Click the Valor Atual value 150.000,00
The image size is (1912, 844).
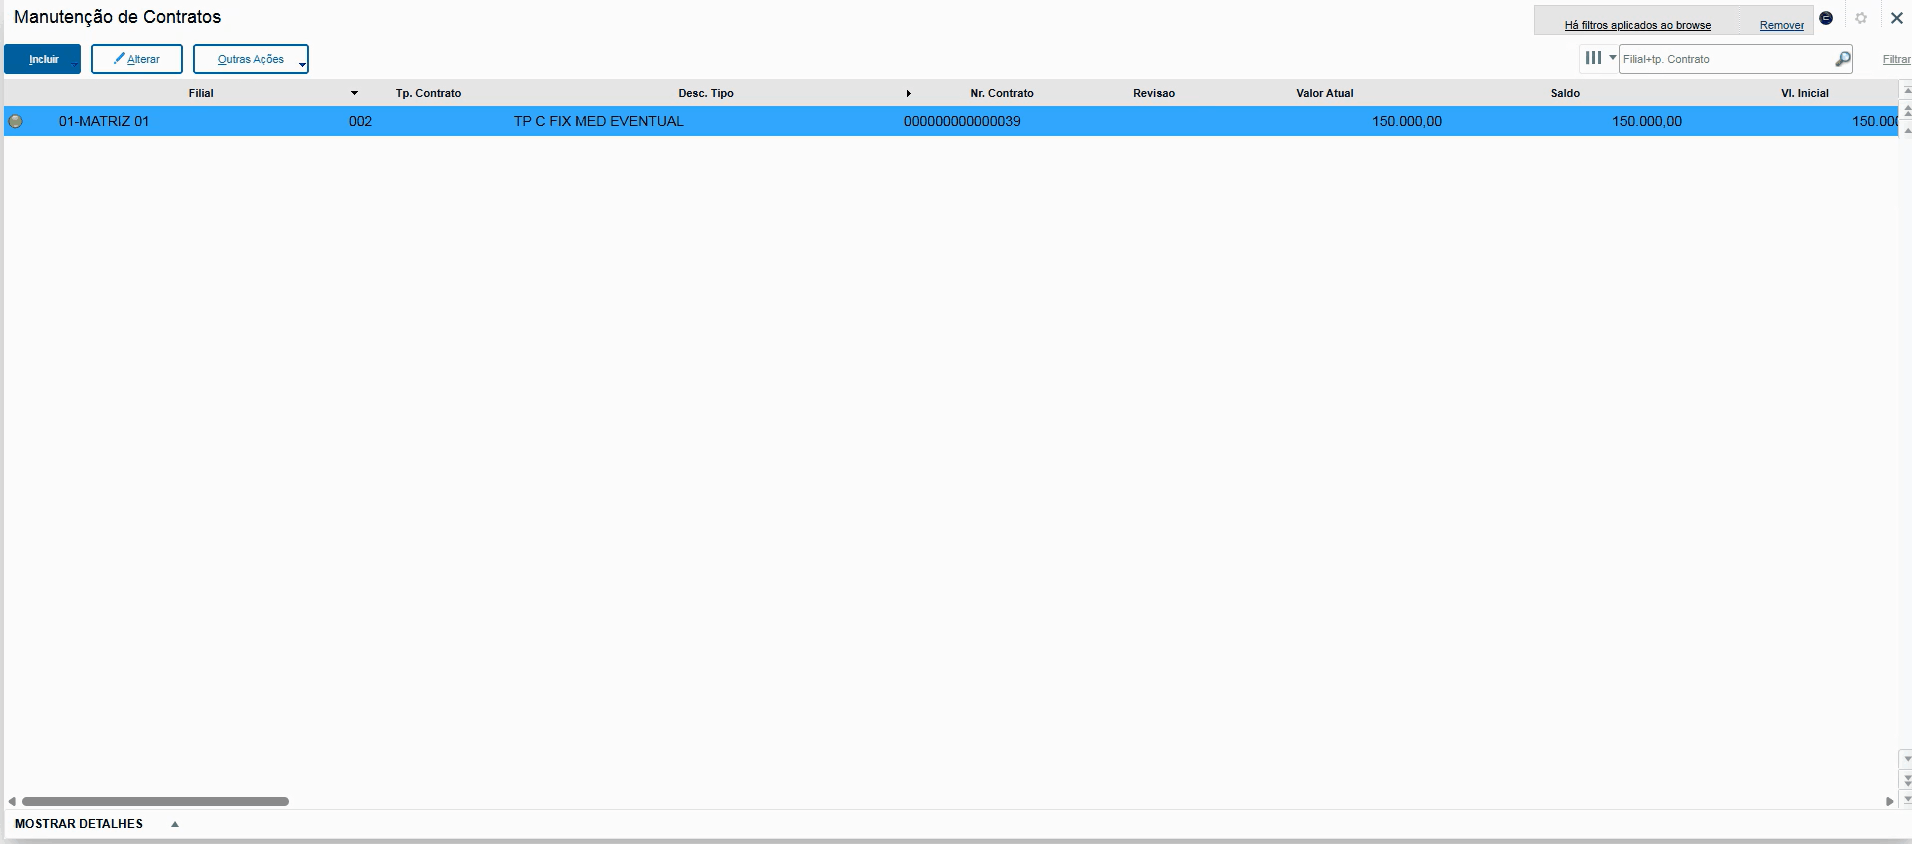(x=1407, y=121)
